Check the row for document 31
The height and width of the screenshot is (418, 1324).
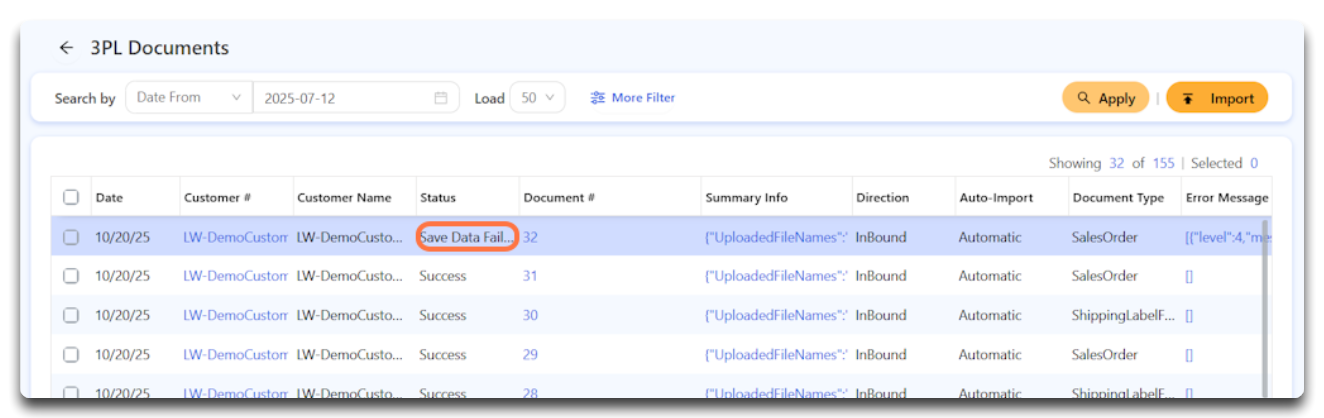click(71, 276)
